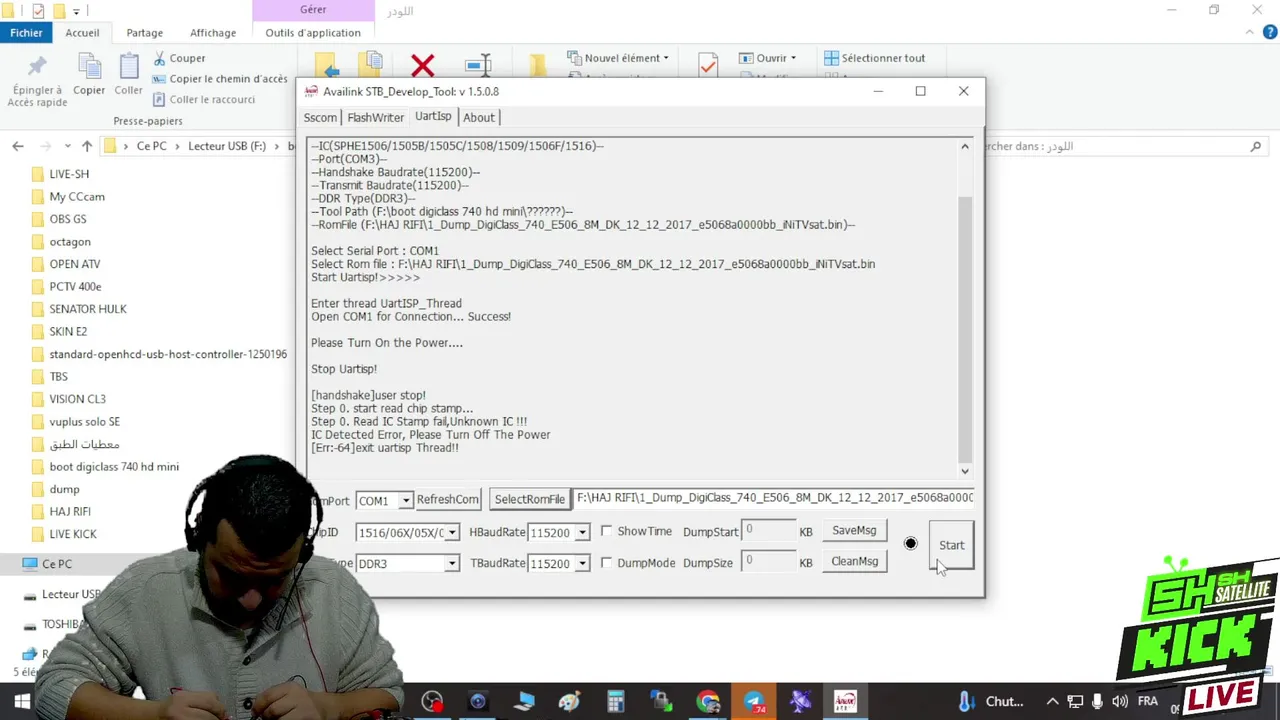The height and width of the screenshot is (720, 1280).
Task: Open Availink tool icon on taskbar
Action: point(846,701)
